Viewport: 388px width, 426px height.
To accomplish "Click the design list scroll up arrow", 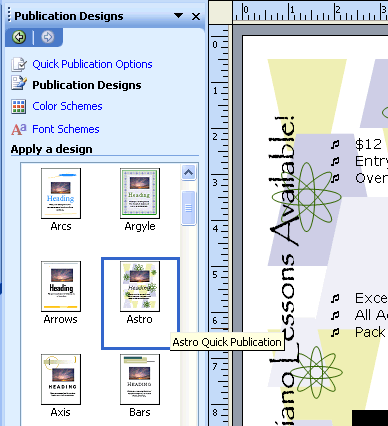I will coord(189,172).
